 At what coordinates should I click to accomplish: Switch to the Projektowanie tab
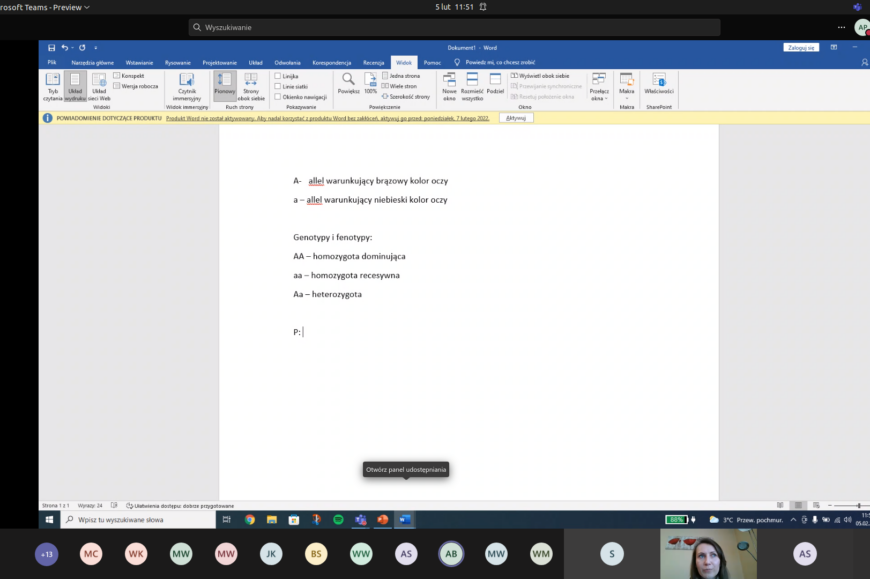point(220,63)
